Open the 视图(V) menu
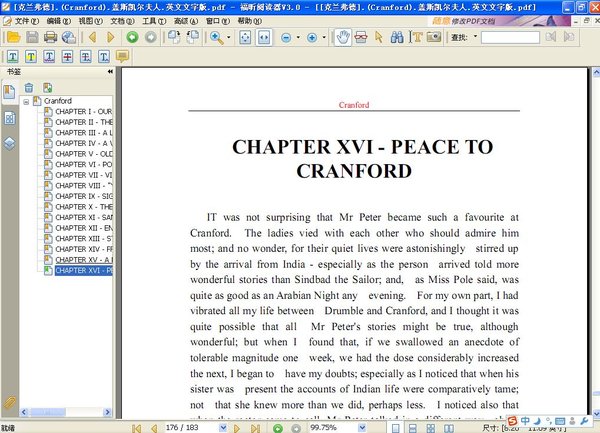 pos(90,21)
